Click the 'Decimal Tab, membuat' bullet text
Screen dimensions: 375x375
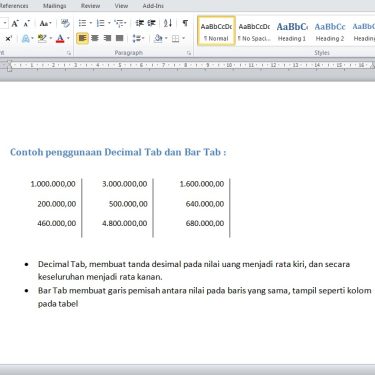pyautogui.click(x=194, y=270)
